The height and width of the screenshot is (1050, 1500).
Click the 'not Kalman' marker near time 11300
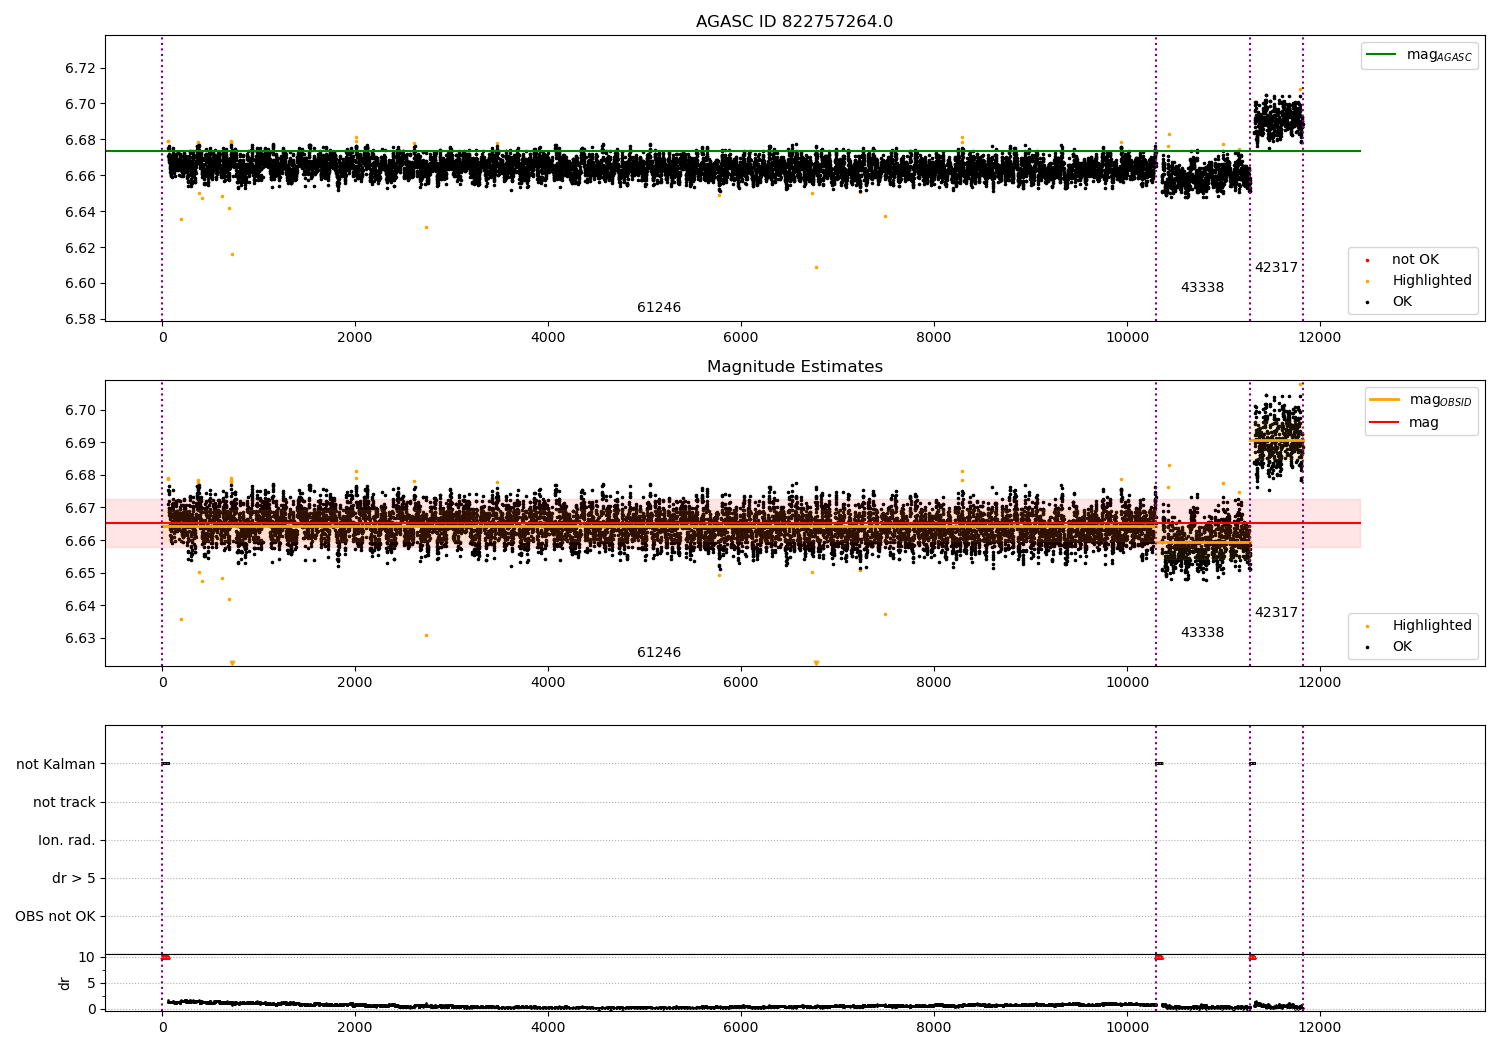(x=1252, y=764)
